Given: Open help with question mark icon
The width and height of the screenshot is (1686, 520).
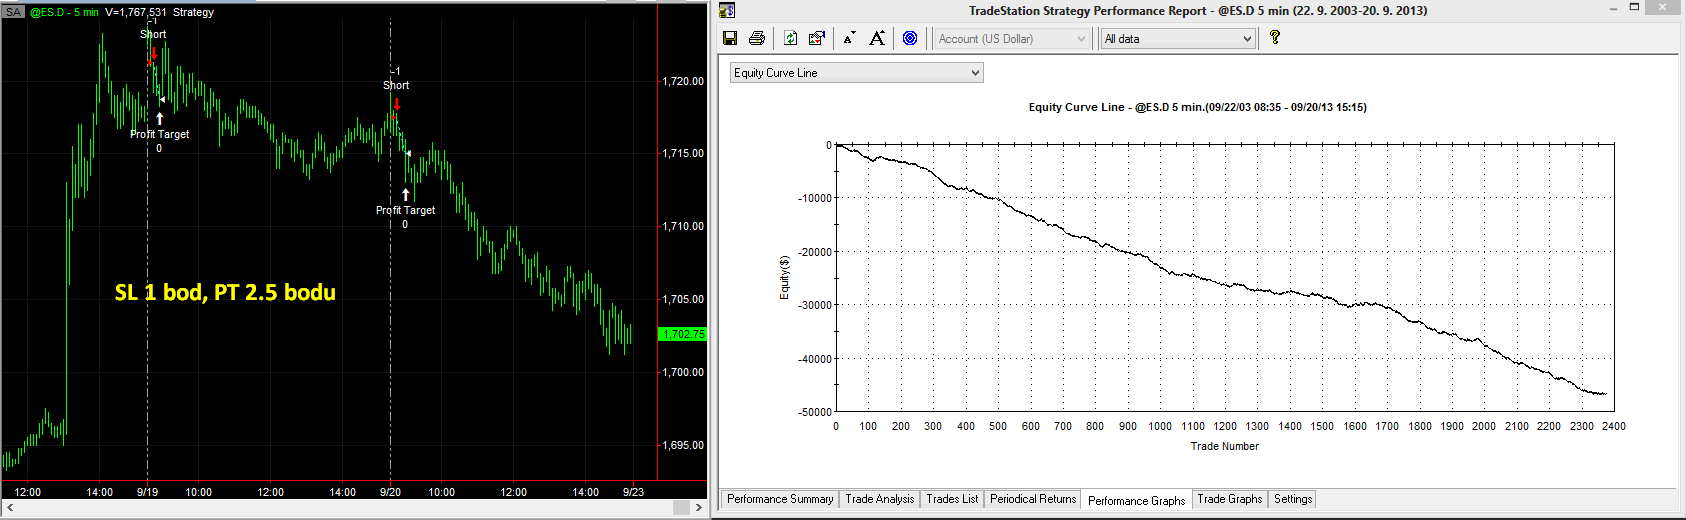Looking at the screenshot, I should pos(1274,38).
